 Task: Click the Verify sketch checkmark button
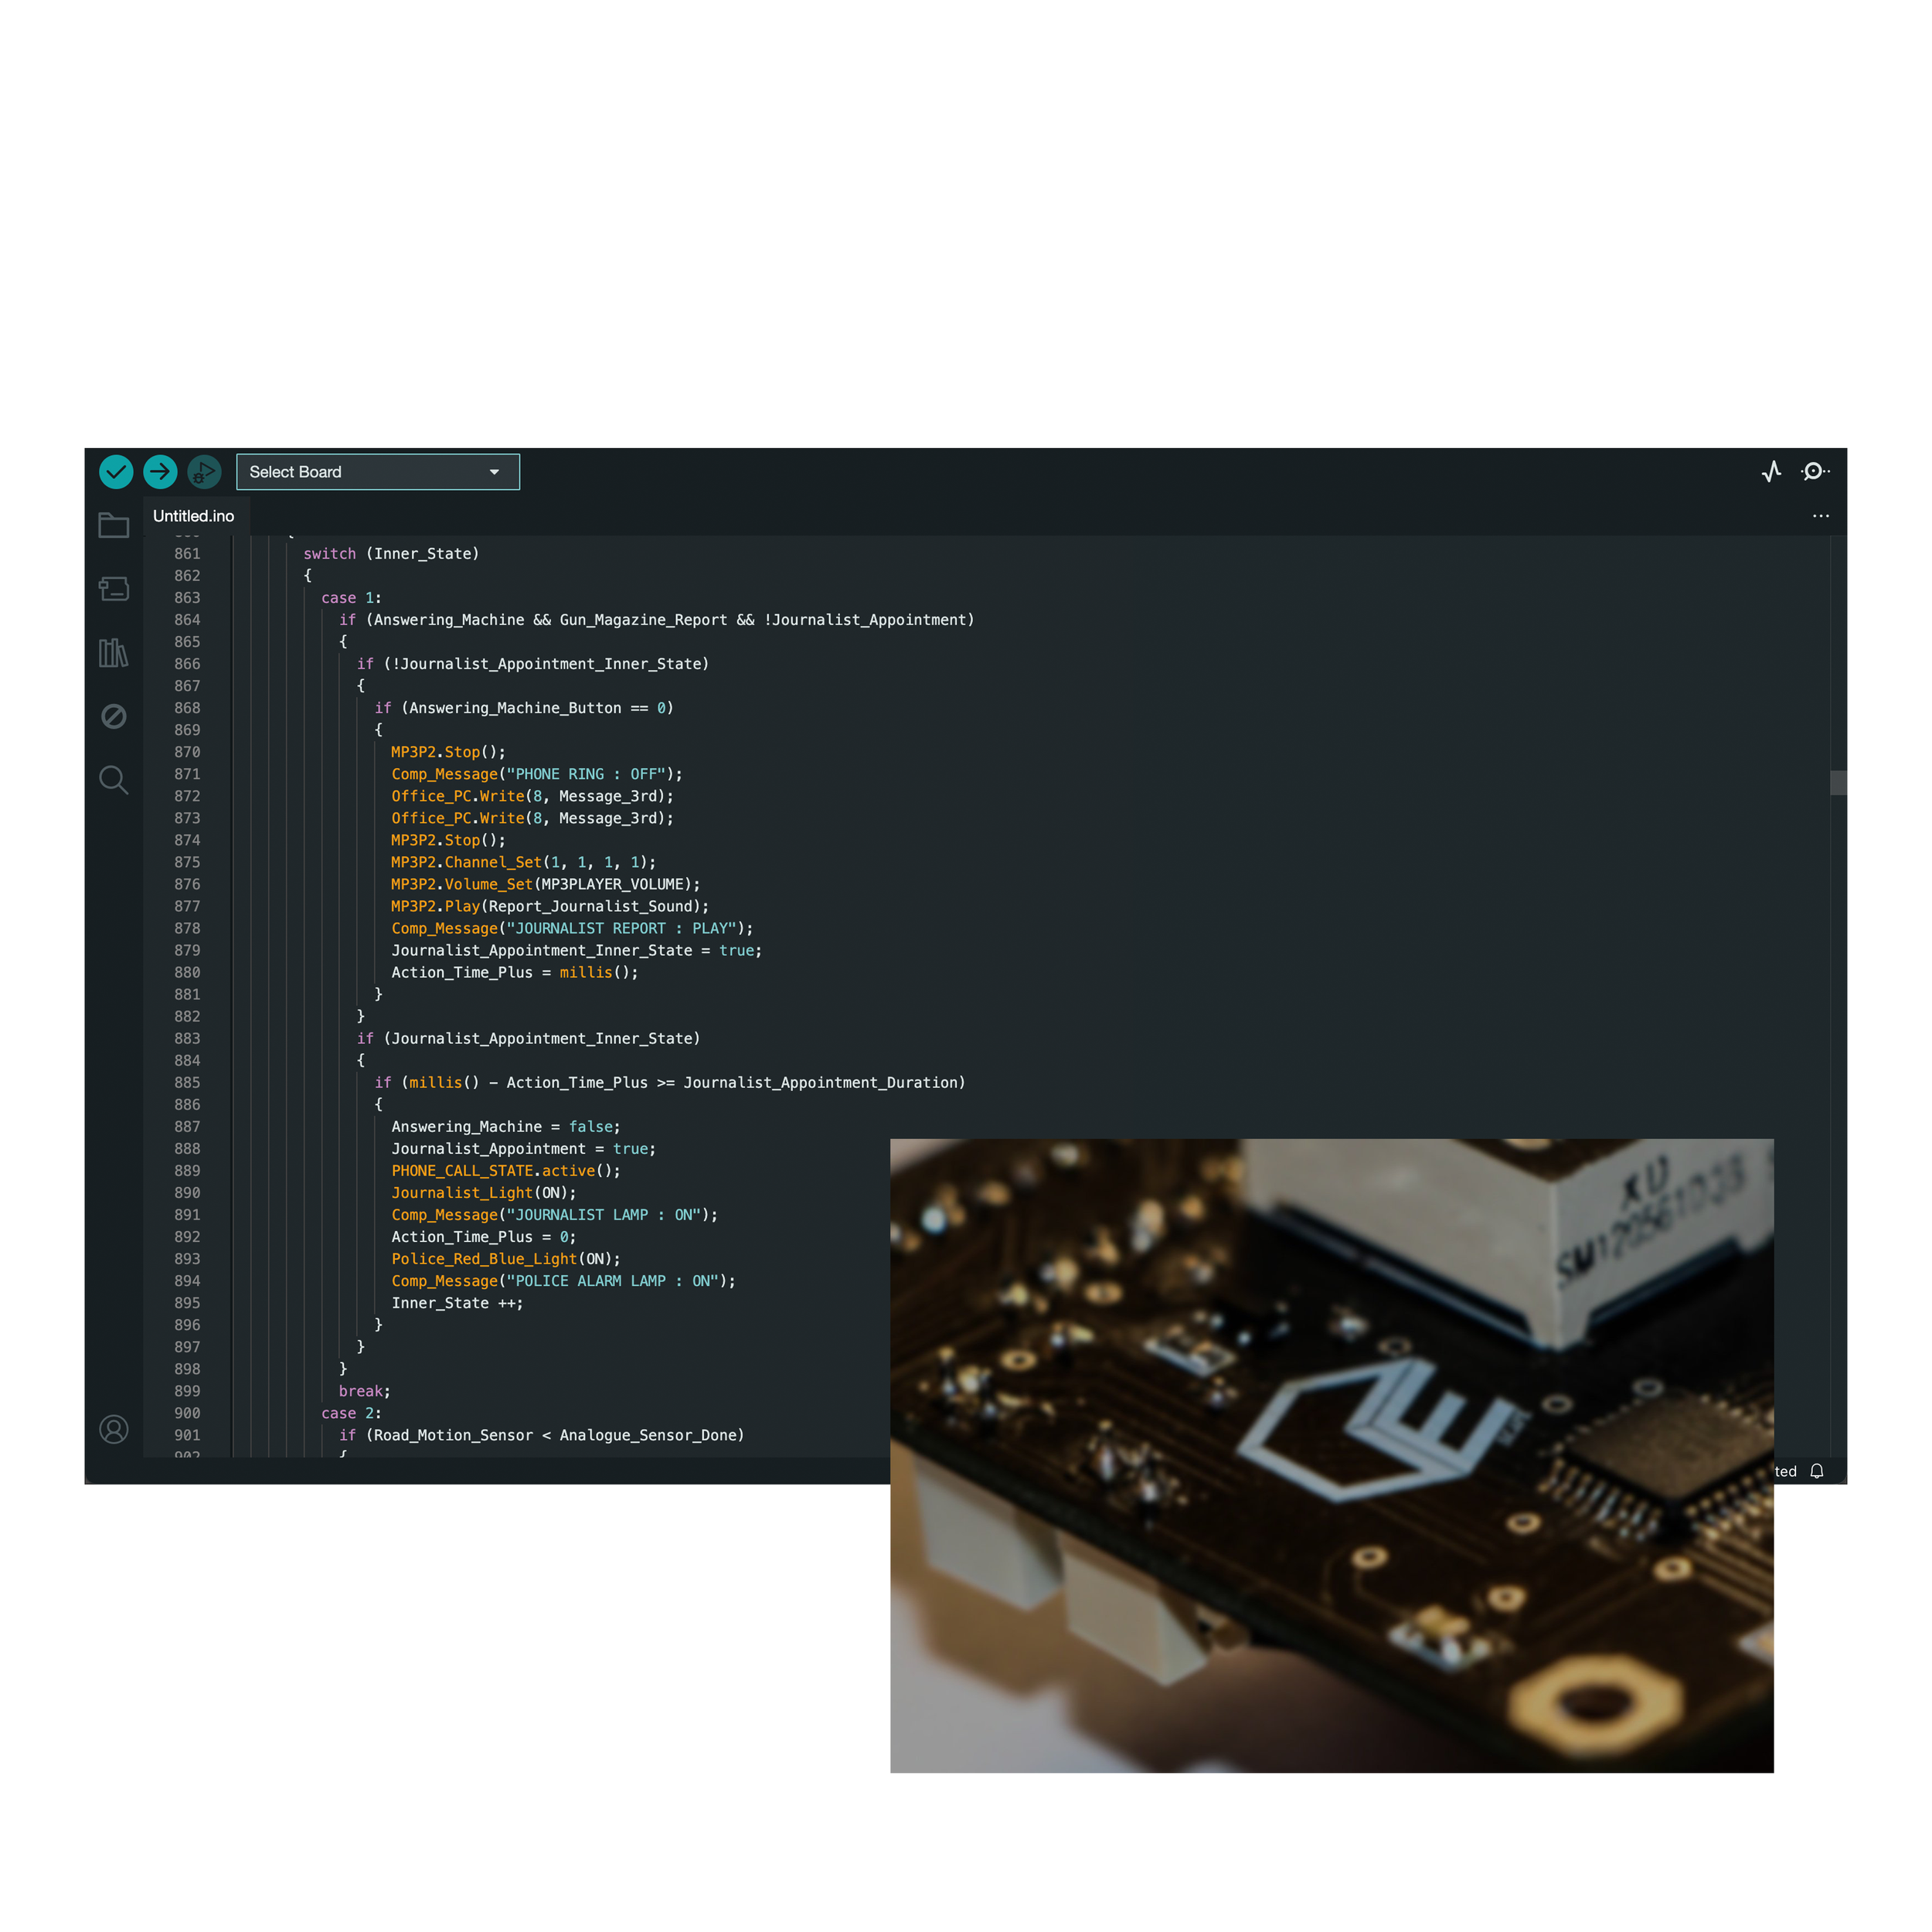pos(116,471)
